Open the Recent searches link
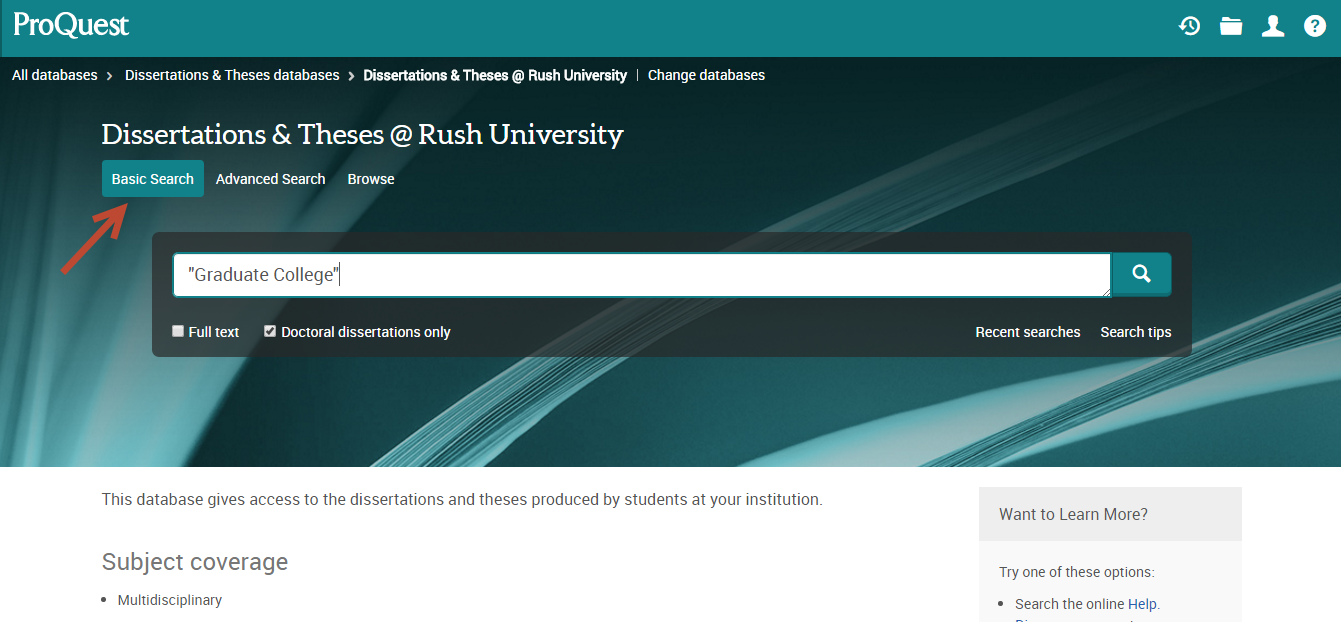Image resolution: width=1341 pixels, height=622 pixels. point(1028,332)
